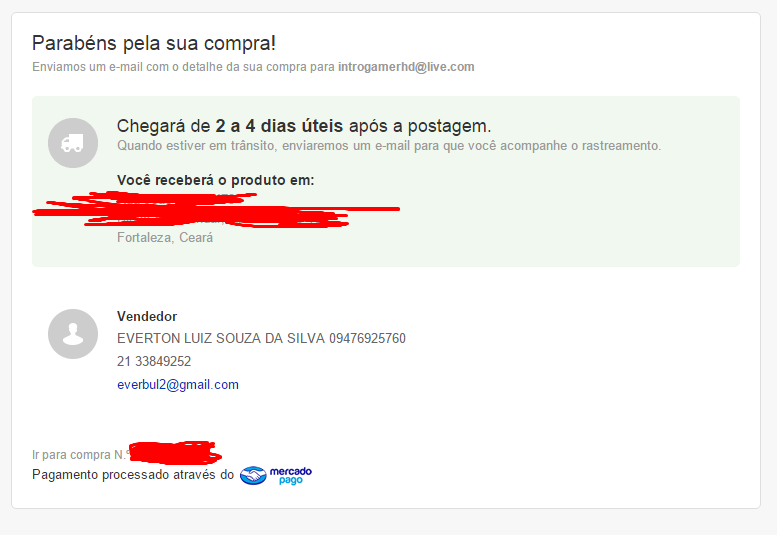The image size is (777, 535).
Task: Click the tracking e-mail notice text
Action: coord(389,146)
